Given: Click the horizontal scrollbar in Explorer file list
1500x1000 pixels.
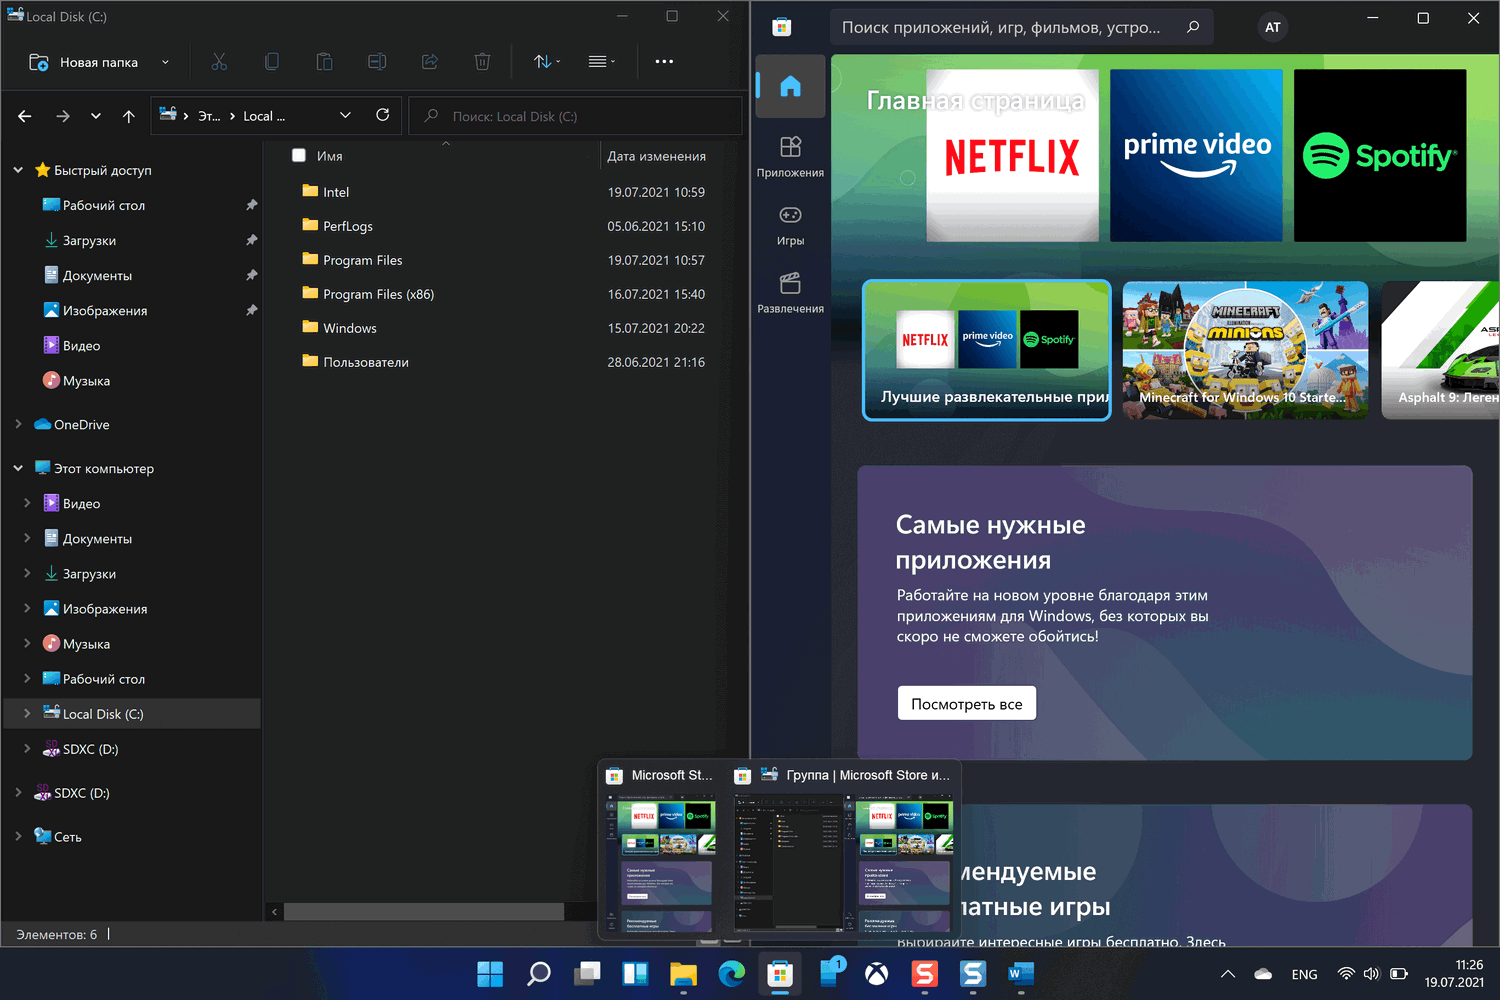Looking at the screenshot, I should pos(424,912).
